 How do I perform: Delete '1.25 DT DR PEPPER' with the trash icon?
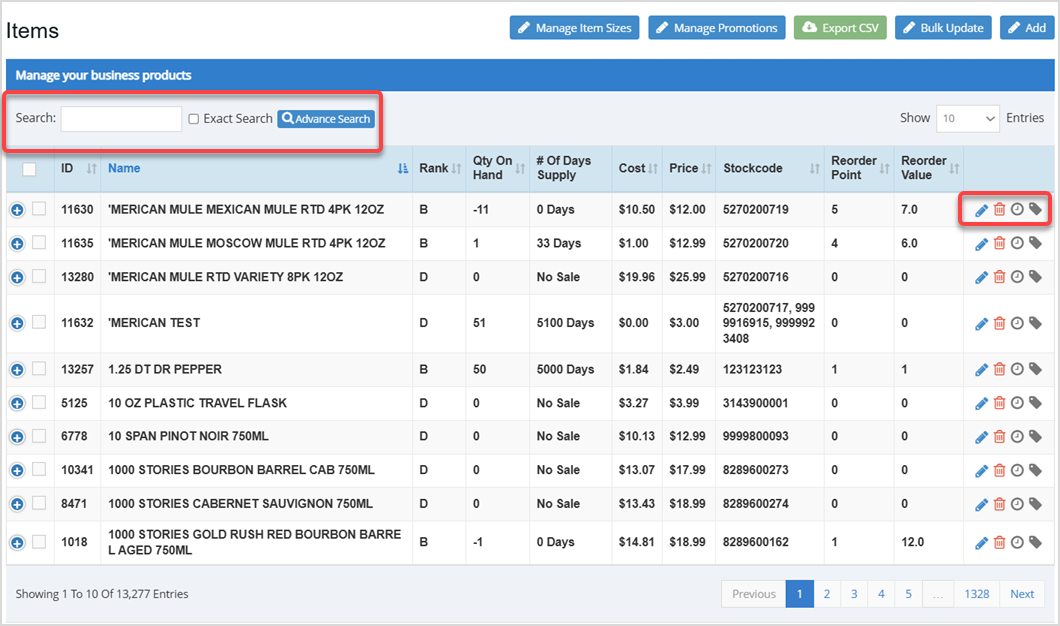[x=999, y=369]
